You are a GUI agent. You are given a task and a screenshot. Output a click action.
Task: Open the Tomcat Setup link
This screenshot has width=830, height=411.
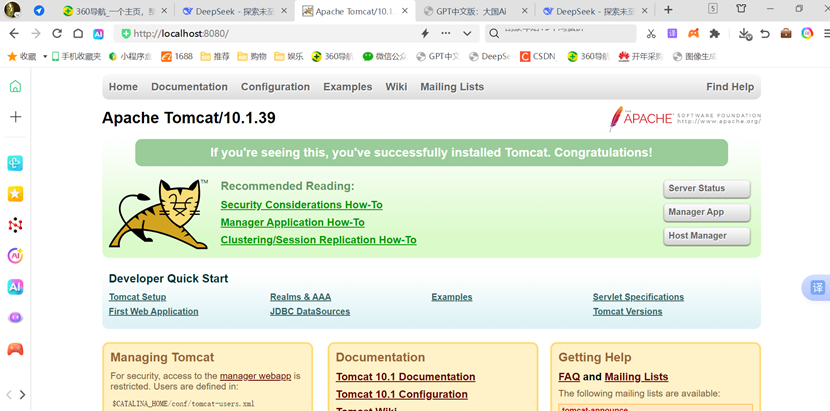[138, 297]
